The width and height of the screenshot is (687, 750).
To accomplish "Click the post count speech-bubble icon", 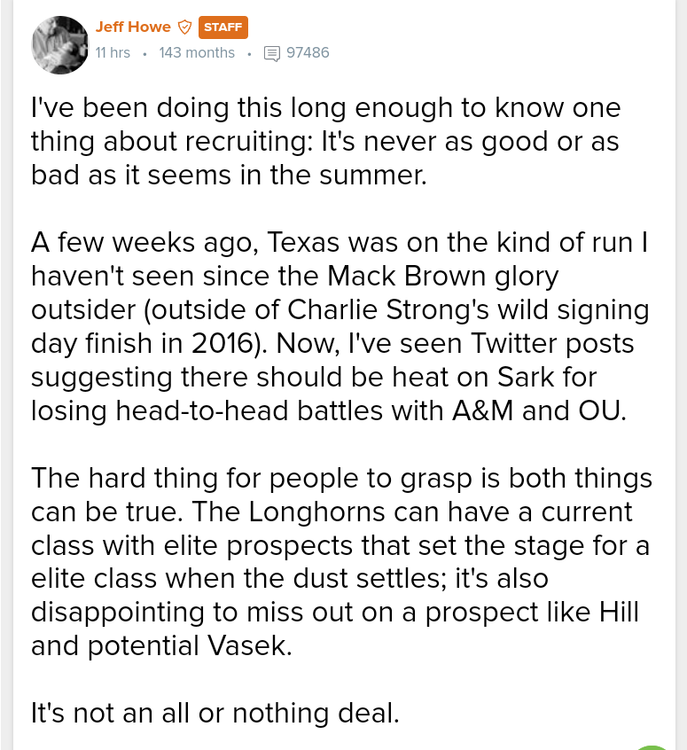I will (271, 54).
